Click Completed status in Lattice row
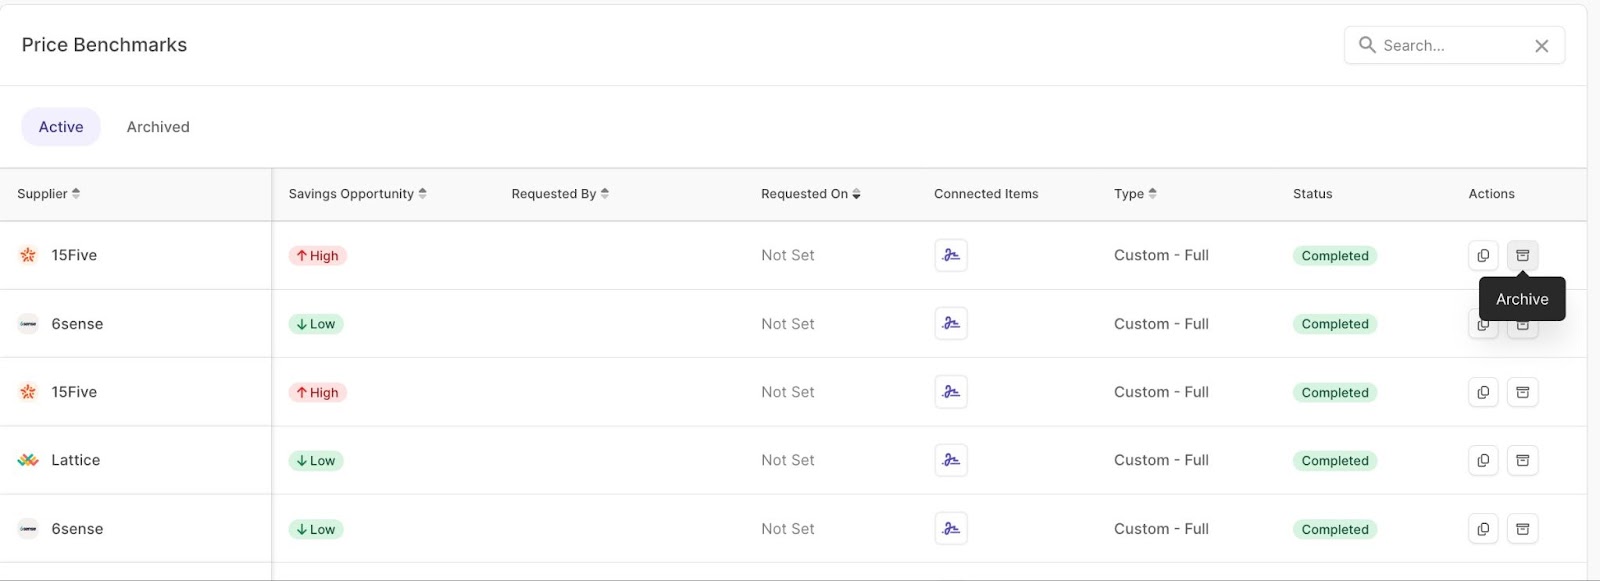The image size is (1600, 581). point(1335,461)
